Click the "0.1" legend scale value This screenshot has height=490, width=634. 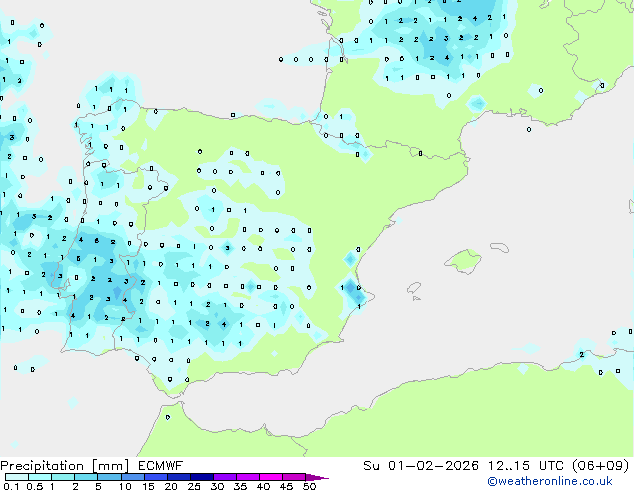(x=11, y=486)
